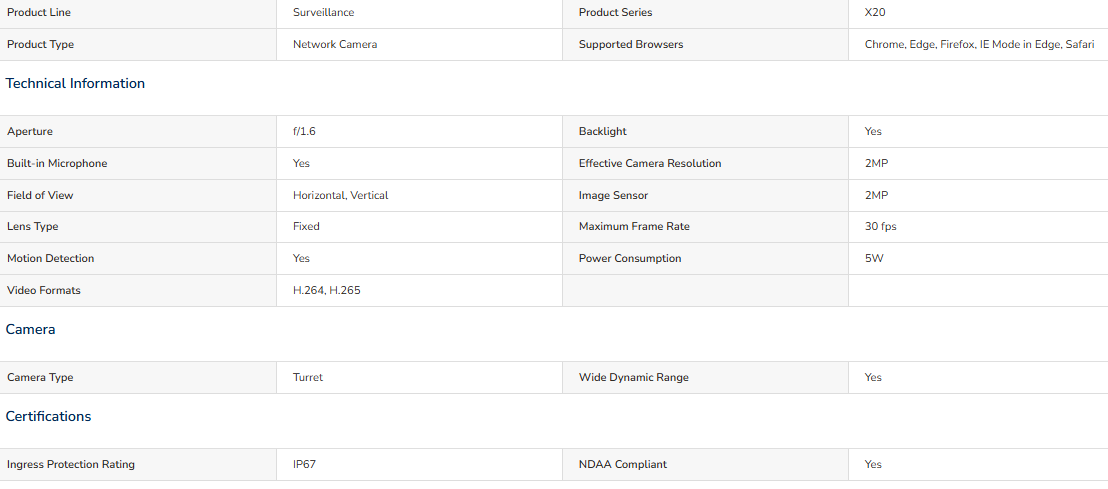Select the Built-in Microphone label
Image resolution: width=1108 pixels, height=489 pixels.
57,163
